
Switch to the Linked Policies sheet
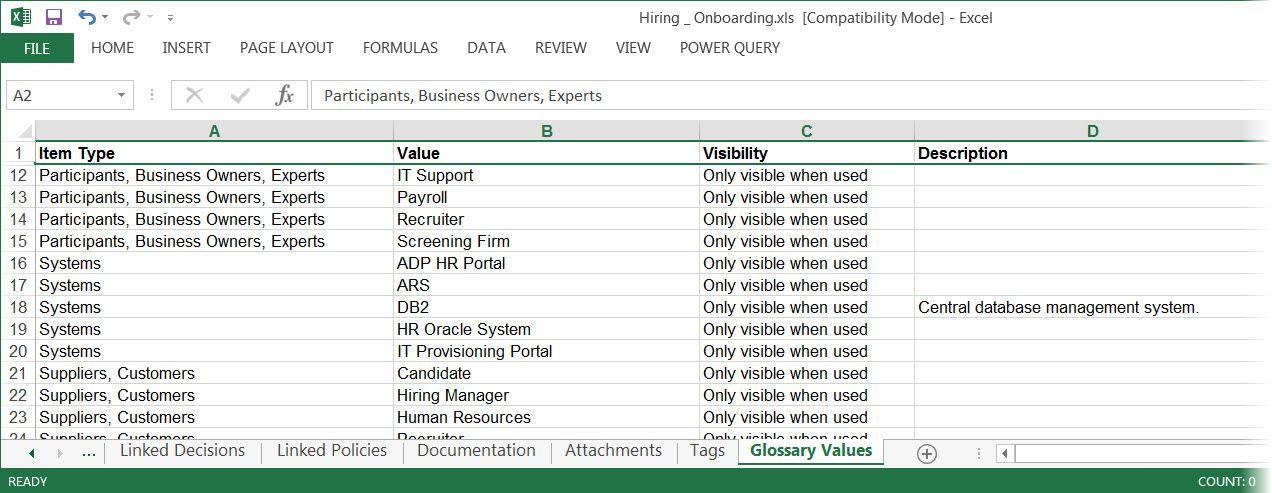point(332,451)
